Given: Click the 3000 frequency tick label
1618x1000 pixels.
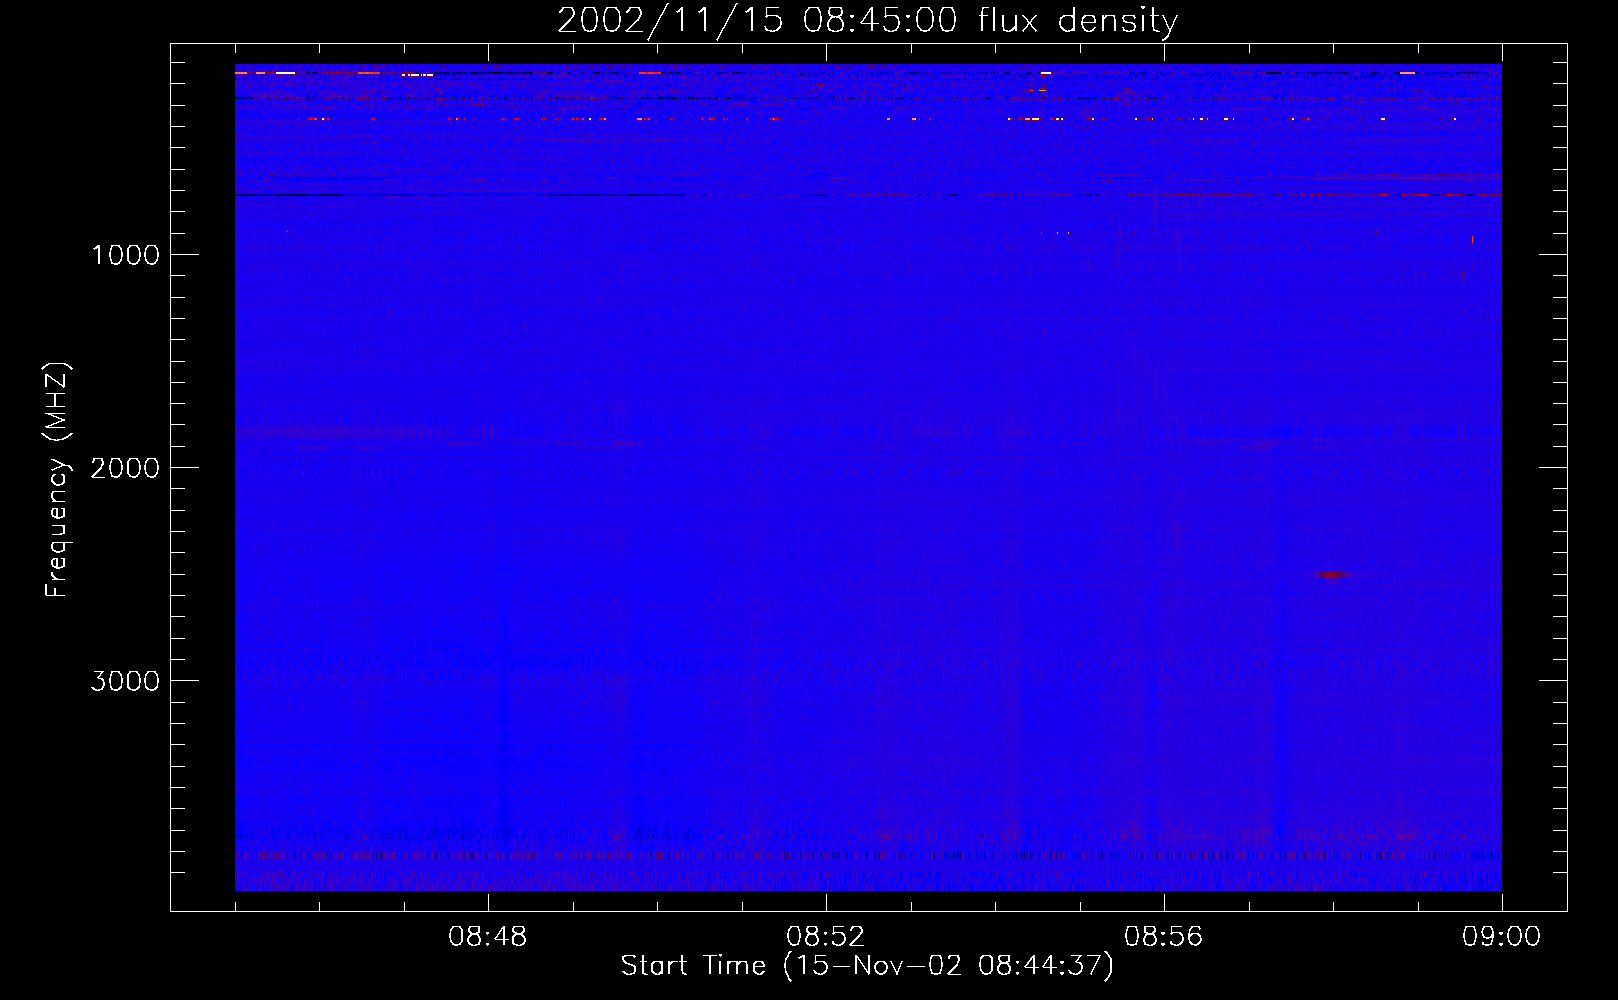Looking at the screenshot, I should click(x=125, y=681).
